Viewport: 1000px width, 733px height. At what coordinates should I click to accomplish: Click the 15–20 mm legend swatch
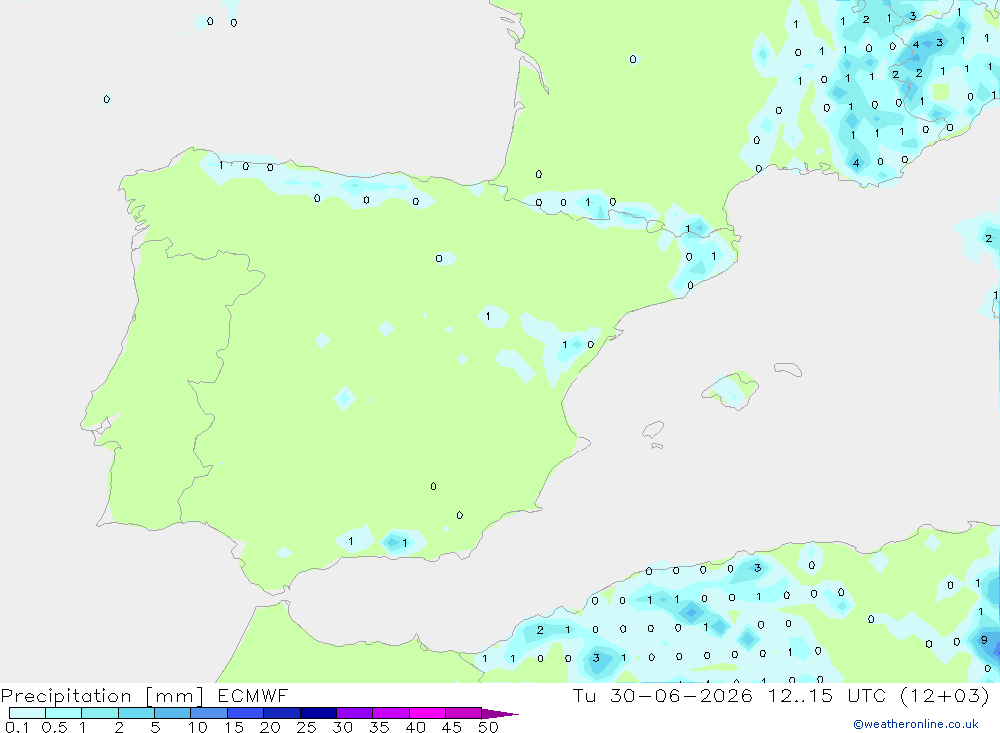246,713
